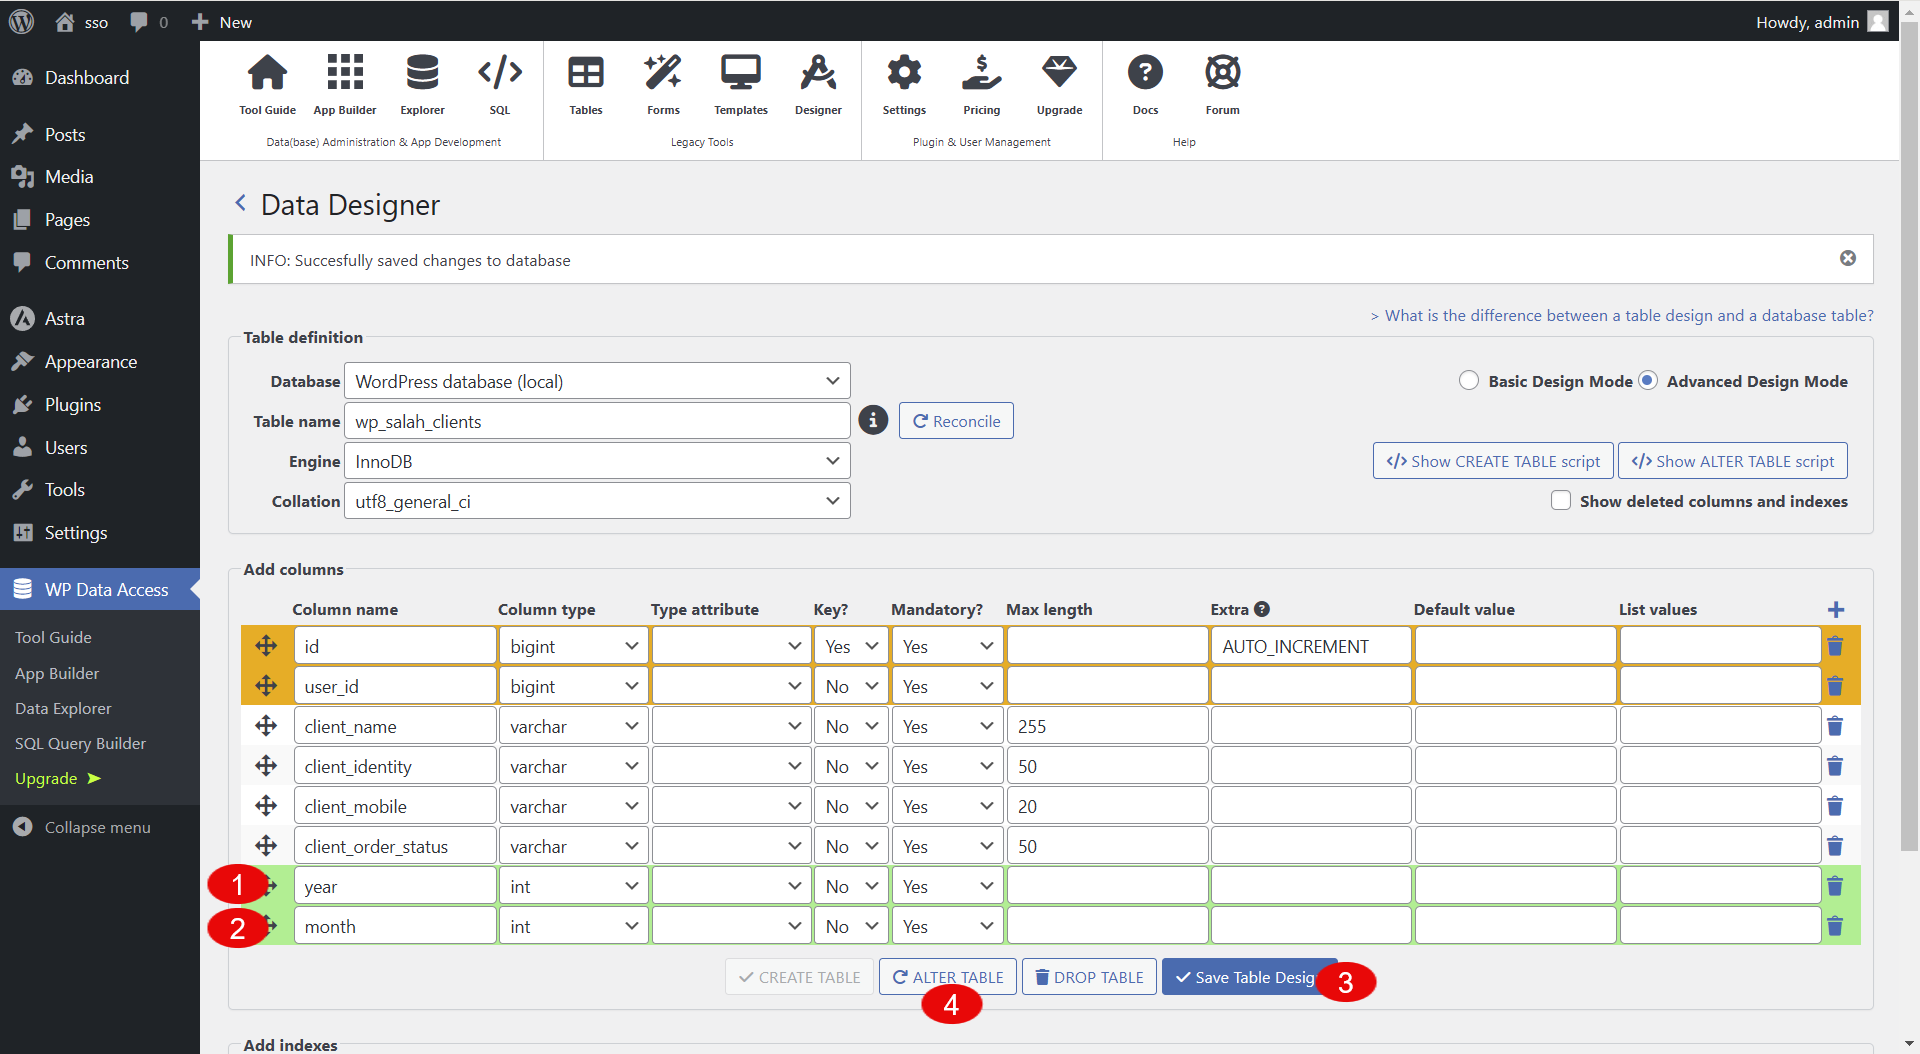Open Plugins in WordPress sidebar
1920x1054 pixels.
73,405
